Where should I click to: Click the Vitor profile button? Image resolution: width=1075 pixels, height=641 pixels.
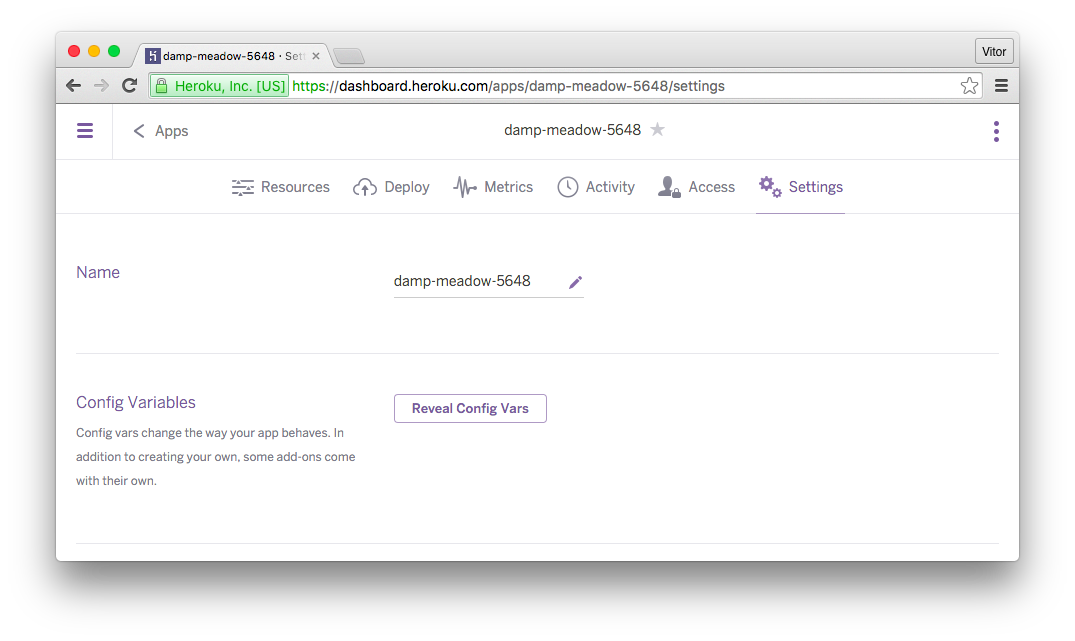(993, 51)
